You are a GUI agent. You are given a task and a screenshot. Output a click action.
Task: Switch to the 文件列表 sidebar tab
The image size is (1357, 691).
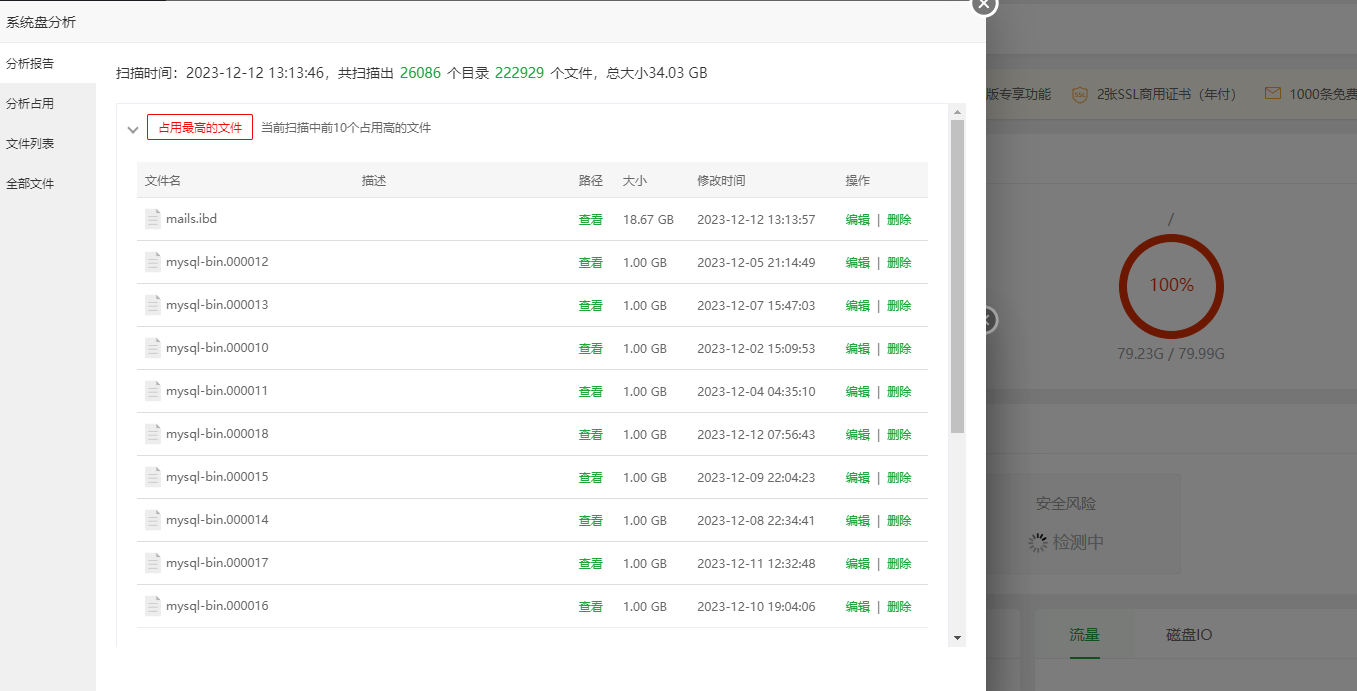coord(30,144)
